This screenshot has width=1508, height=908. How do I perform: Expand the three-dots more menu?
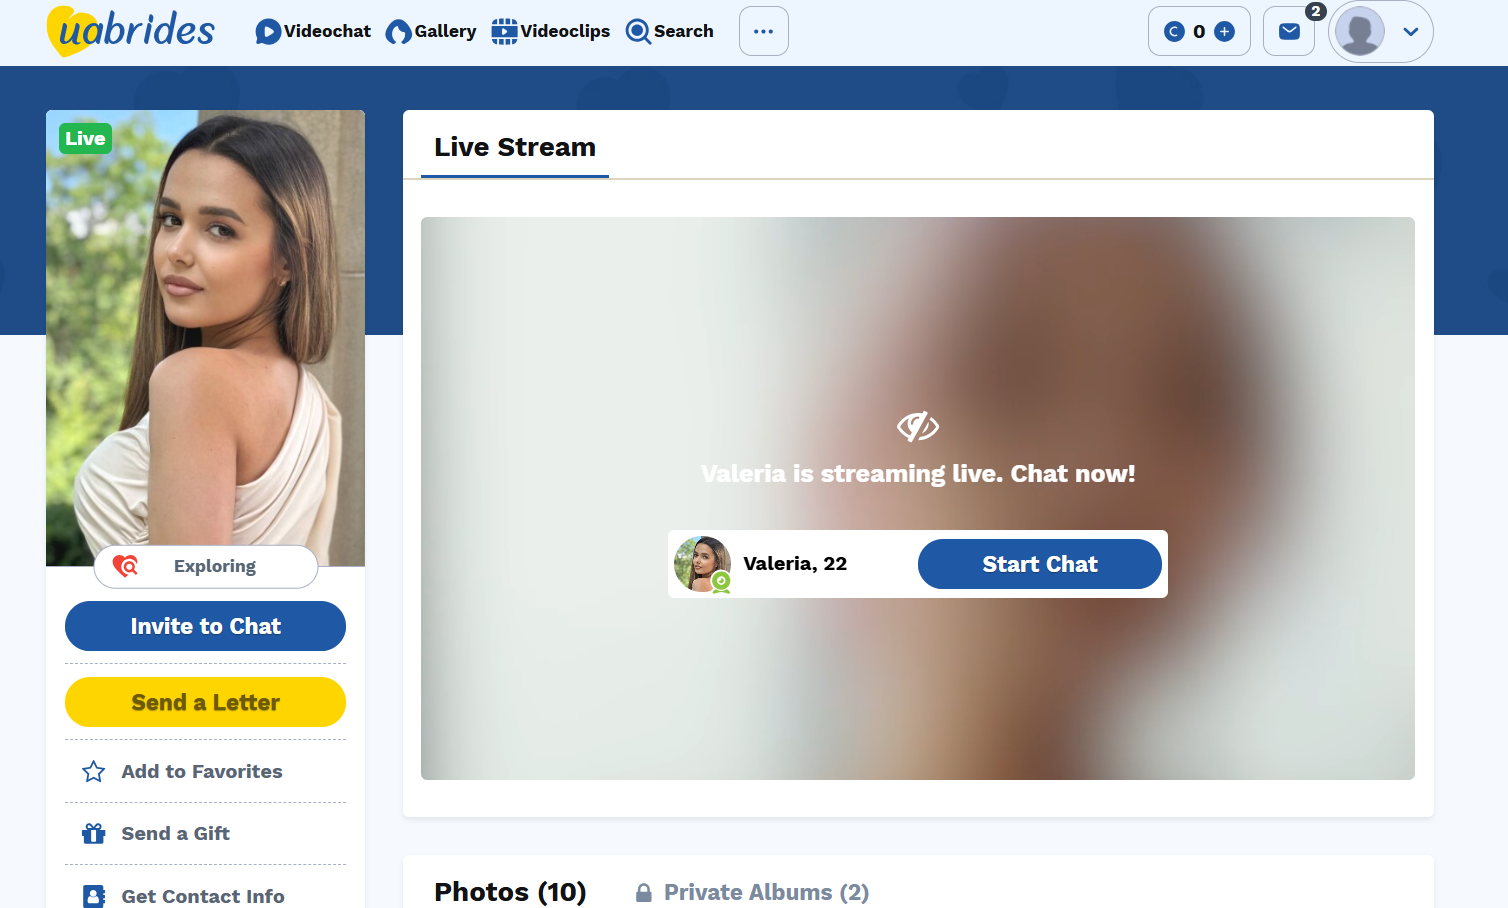coord(763,32)
